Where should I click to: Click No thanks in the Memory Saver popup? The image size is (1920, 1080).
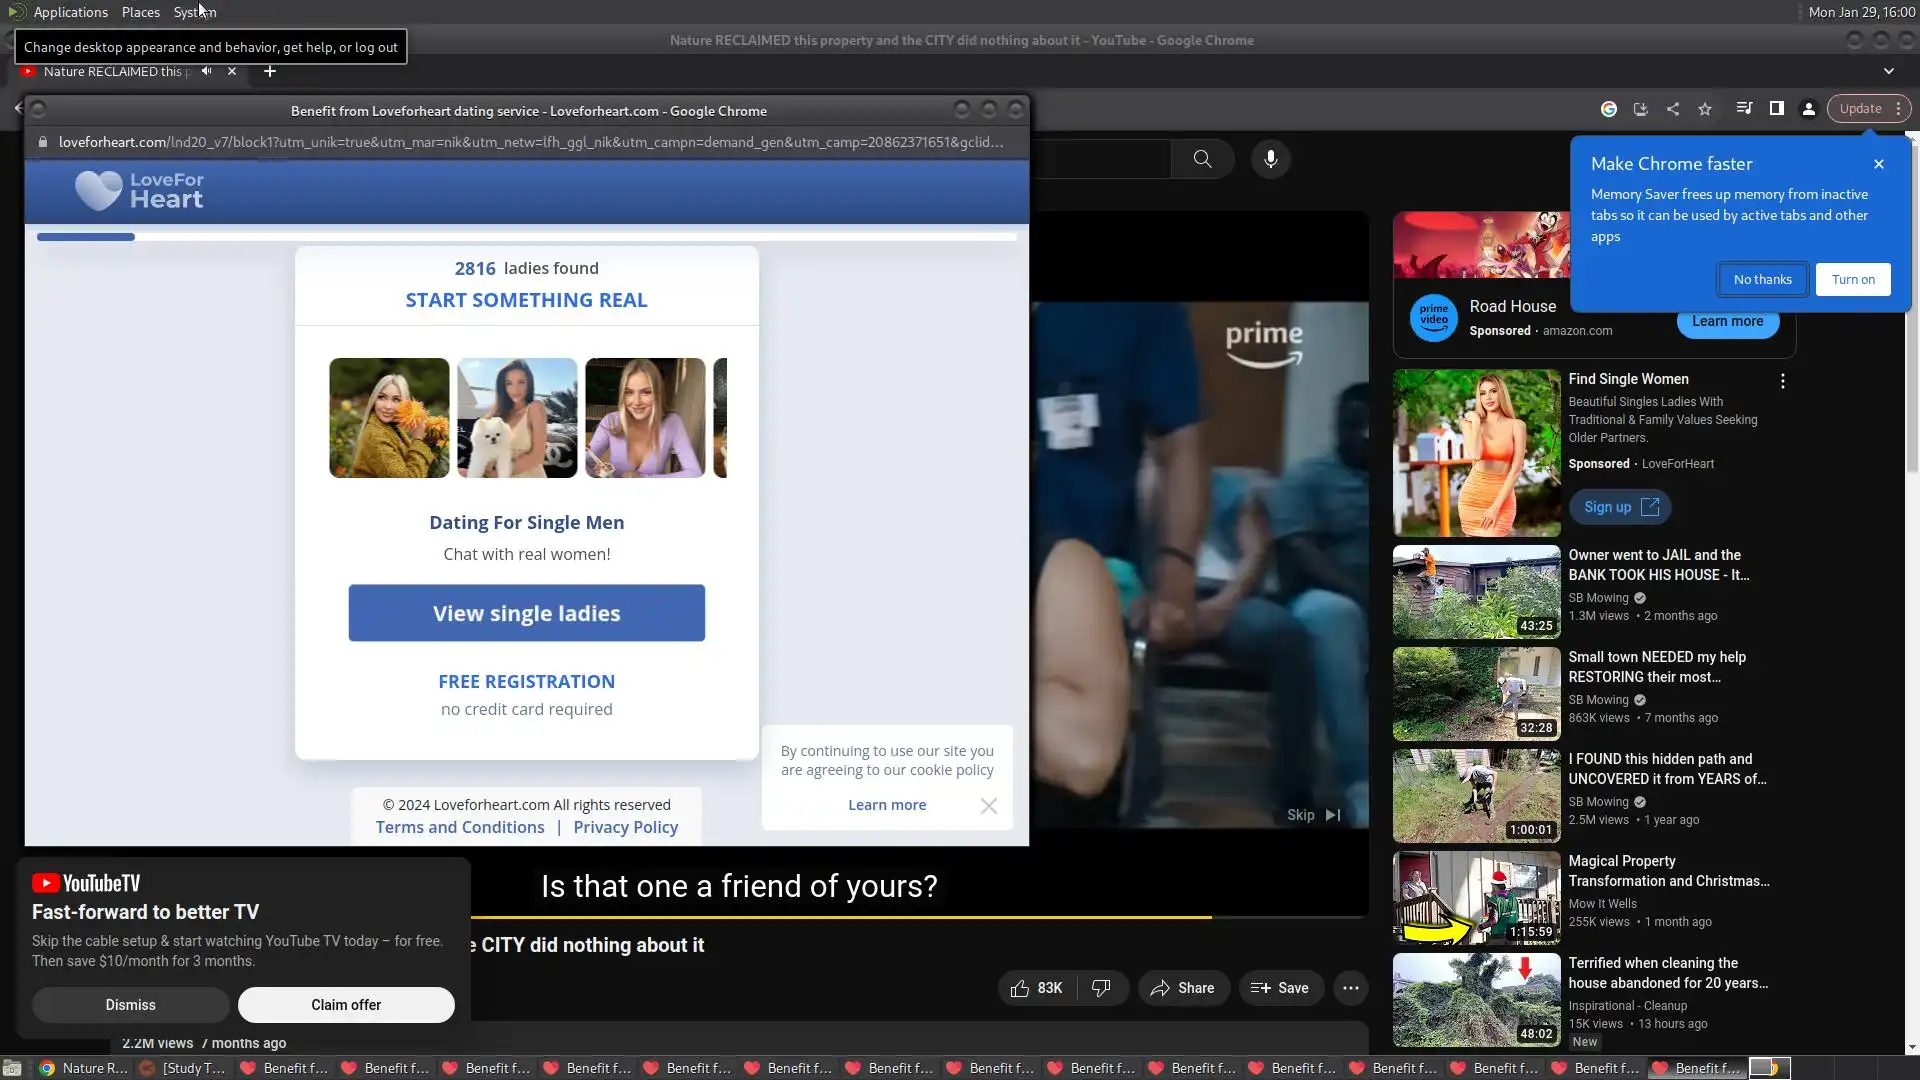pyautogui.click(x=1762, y=280)
